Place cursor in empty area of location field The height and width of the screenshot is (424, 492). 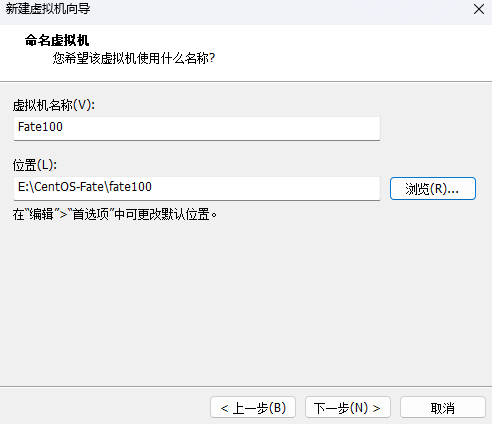point(267,188)
